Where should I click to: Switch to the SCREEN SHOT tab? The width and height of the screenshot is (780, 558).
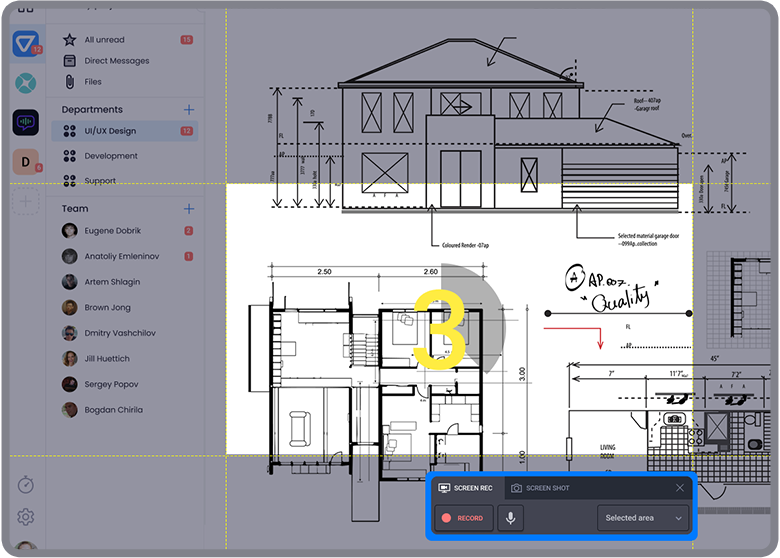point(541,488)
